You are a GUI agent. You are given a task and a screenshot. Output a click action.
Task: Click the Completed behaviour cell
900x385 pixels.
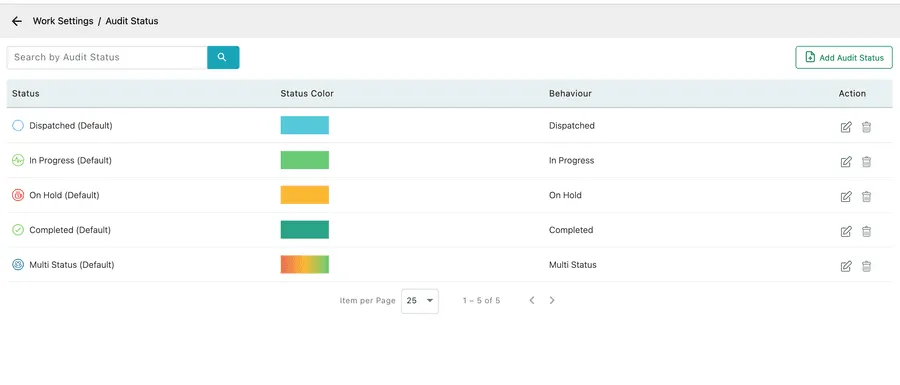click(571, 230)
